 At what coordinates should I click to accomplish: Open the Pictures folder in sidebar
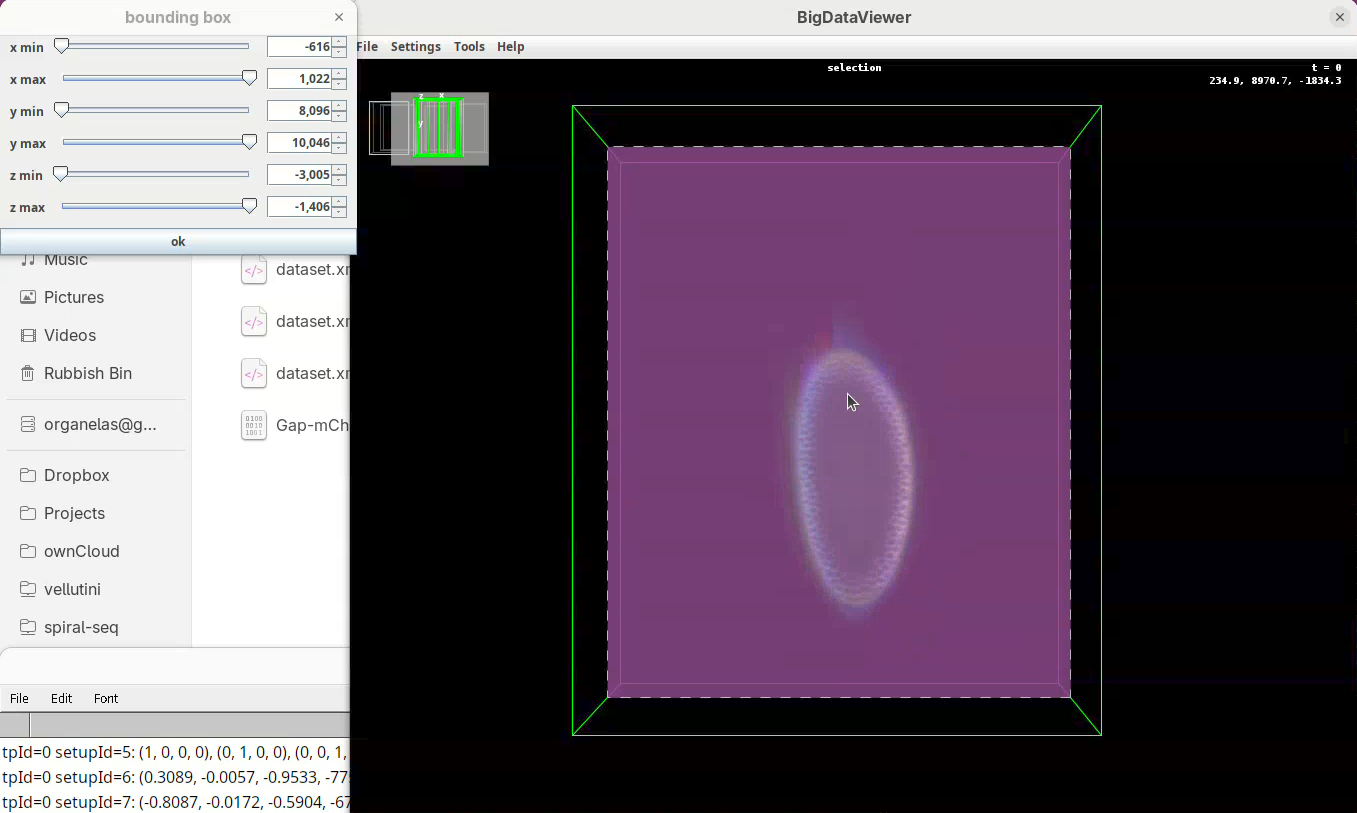[73, 297]
